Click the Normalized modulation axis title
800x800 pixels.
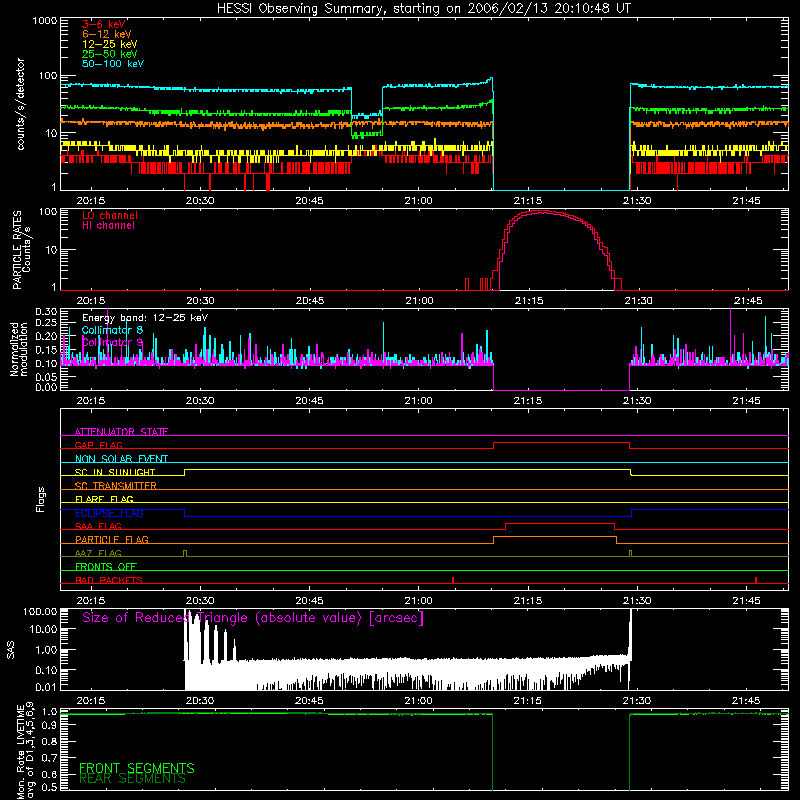point(18,349)
